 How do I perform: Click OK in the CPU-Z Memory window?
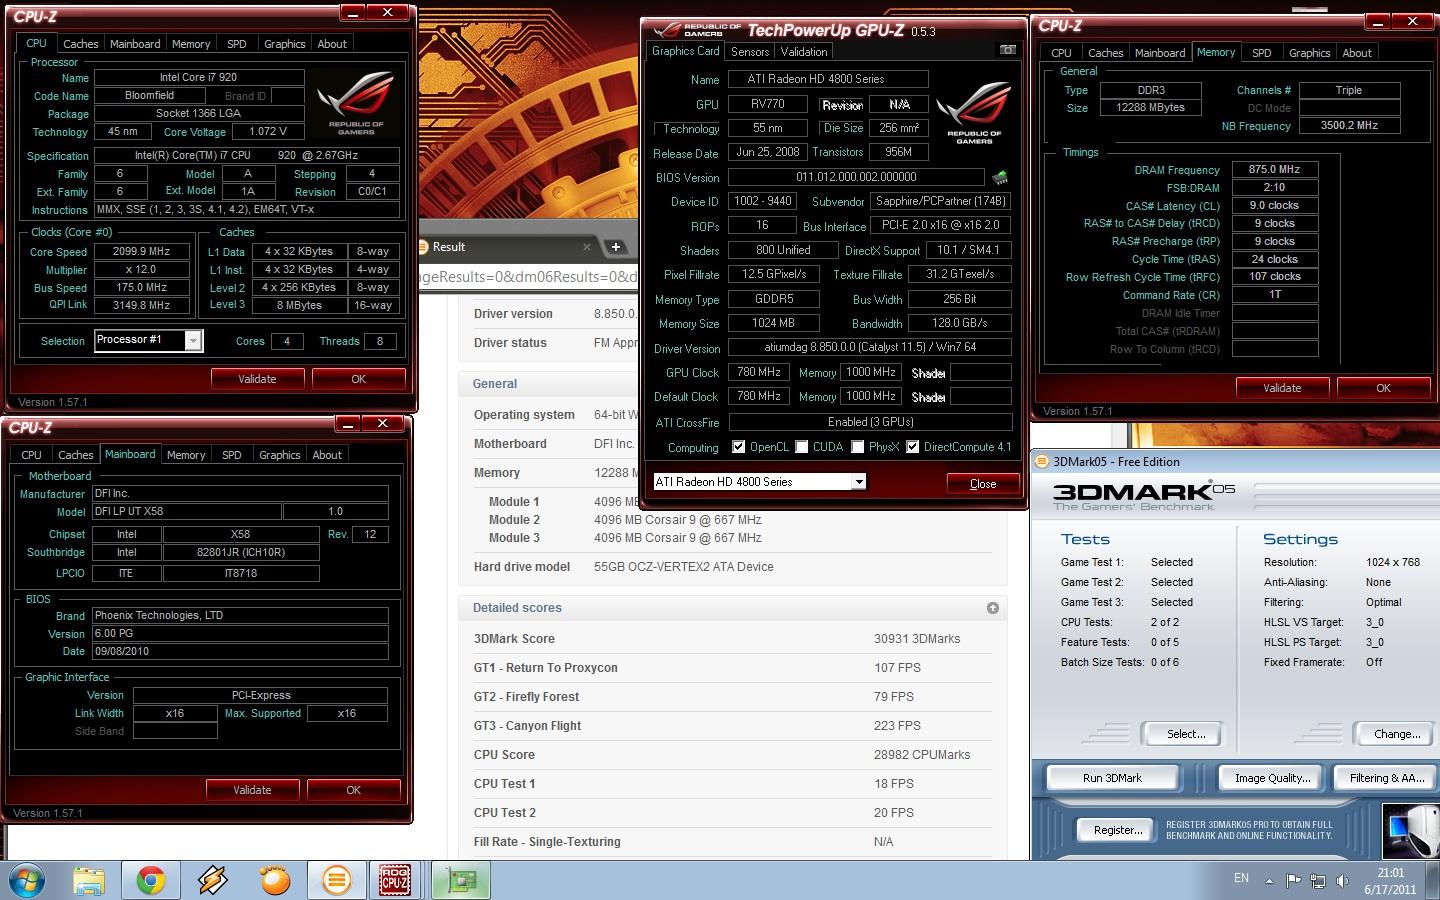click(x=1384, y=388)
